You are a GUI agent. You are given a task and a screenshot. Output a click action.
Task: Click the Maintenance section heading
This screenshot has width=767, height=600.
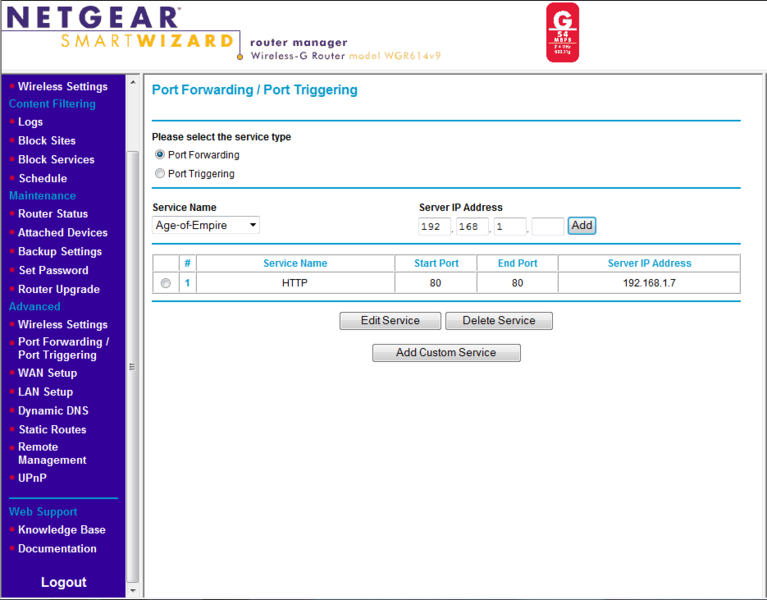pyautogui.click(x=43, y=196)
